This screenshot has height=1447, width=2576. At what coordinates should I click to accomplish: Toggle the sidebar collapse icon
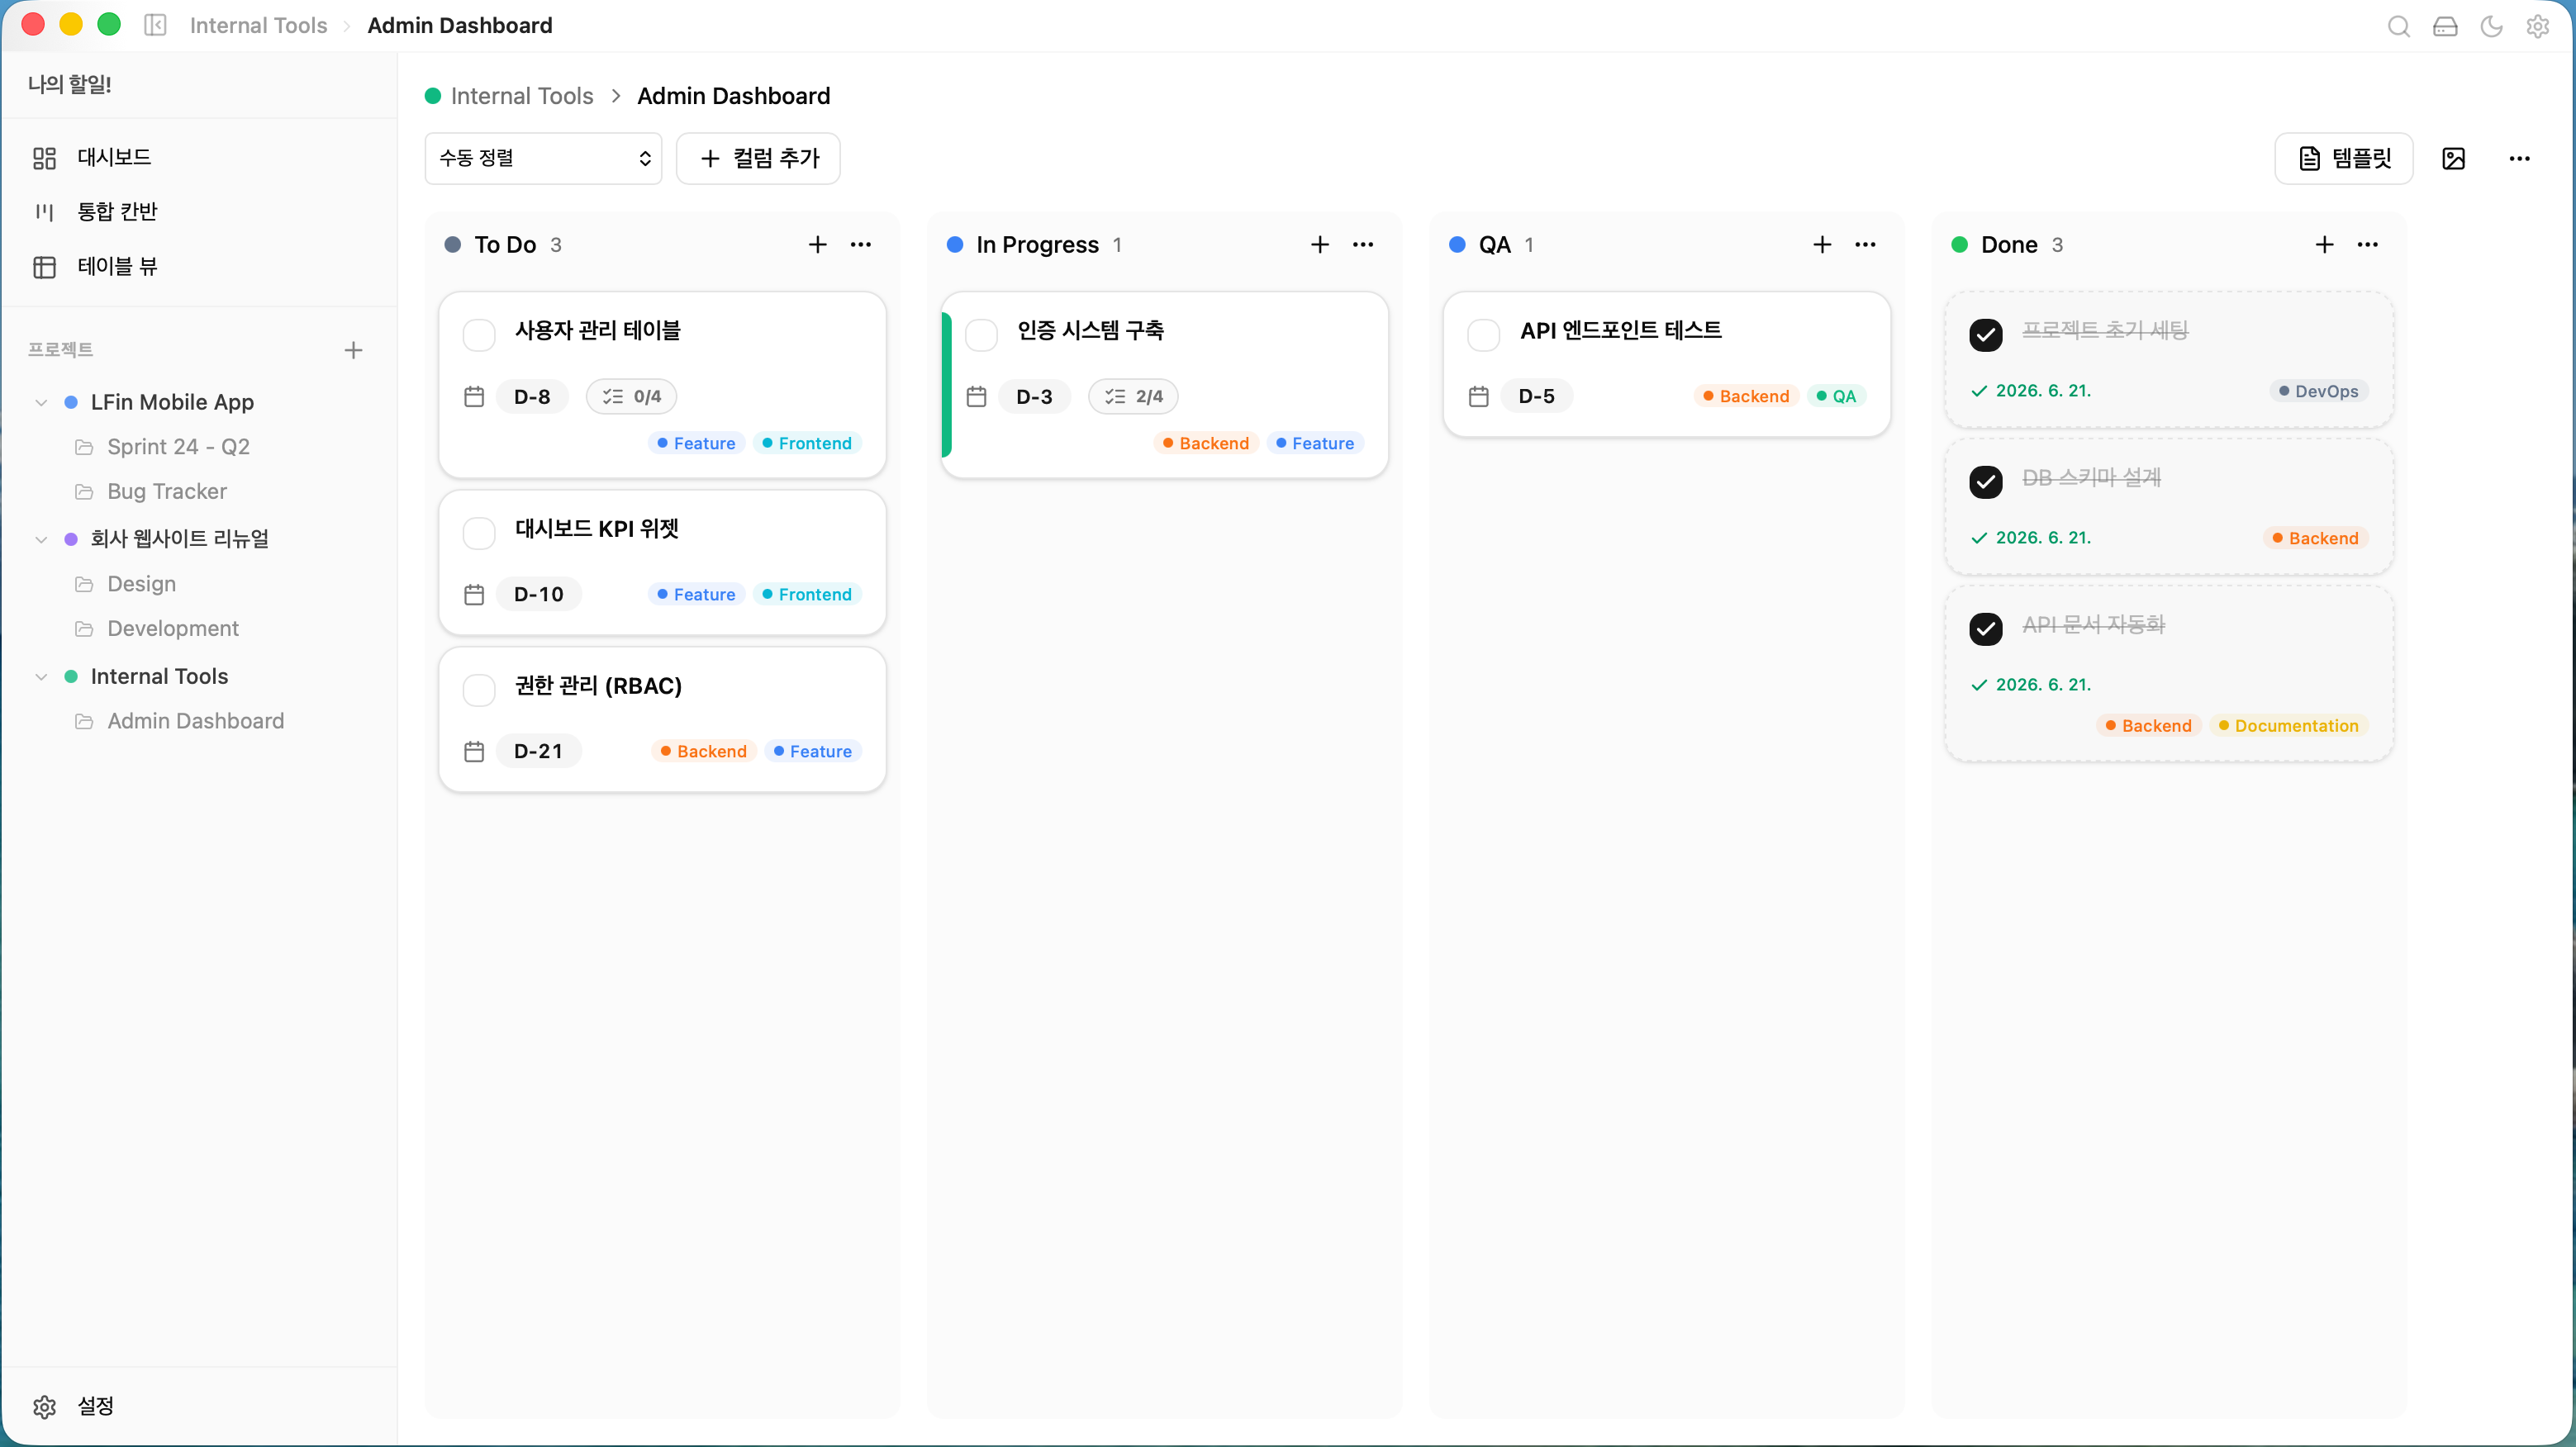[155, 25]
